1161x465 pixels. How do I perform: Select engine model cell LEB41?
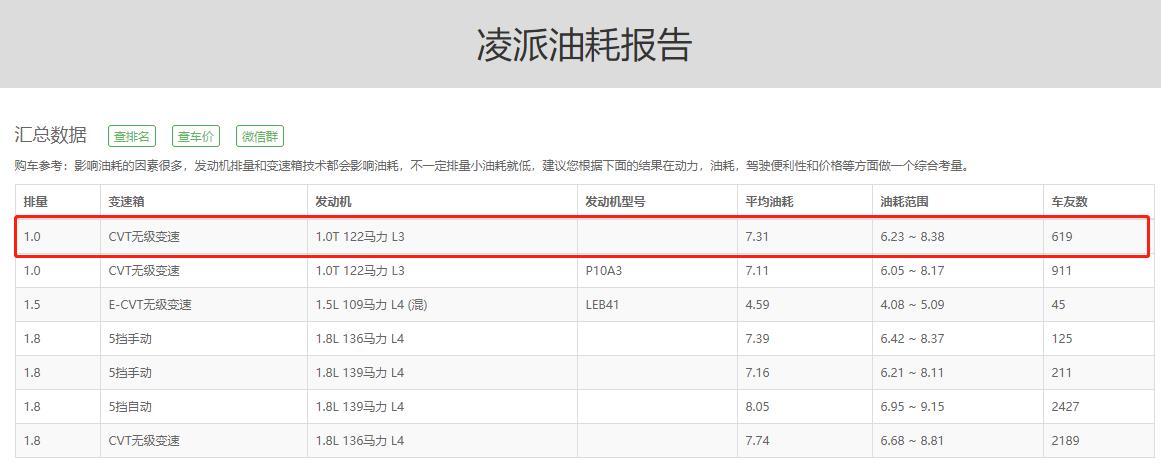point(602,305)
